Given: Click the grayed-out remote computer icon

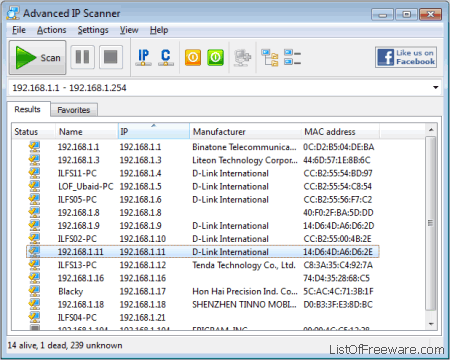Looking at the screenshot, I should 242,58.
